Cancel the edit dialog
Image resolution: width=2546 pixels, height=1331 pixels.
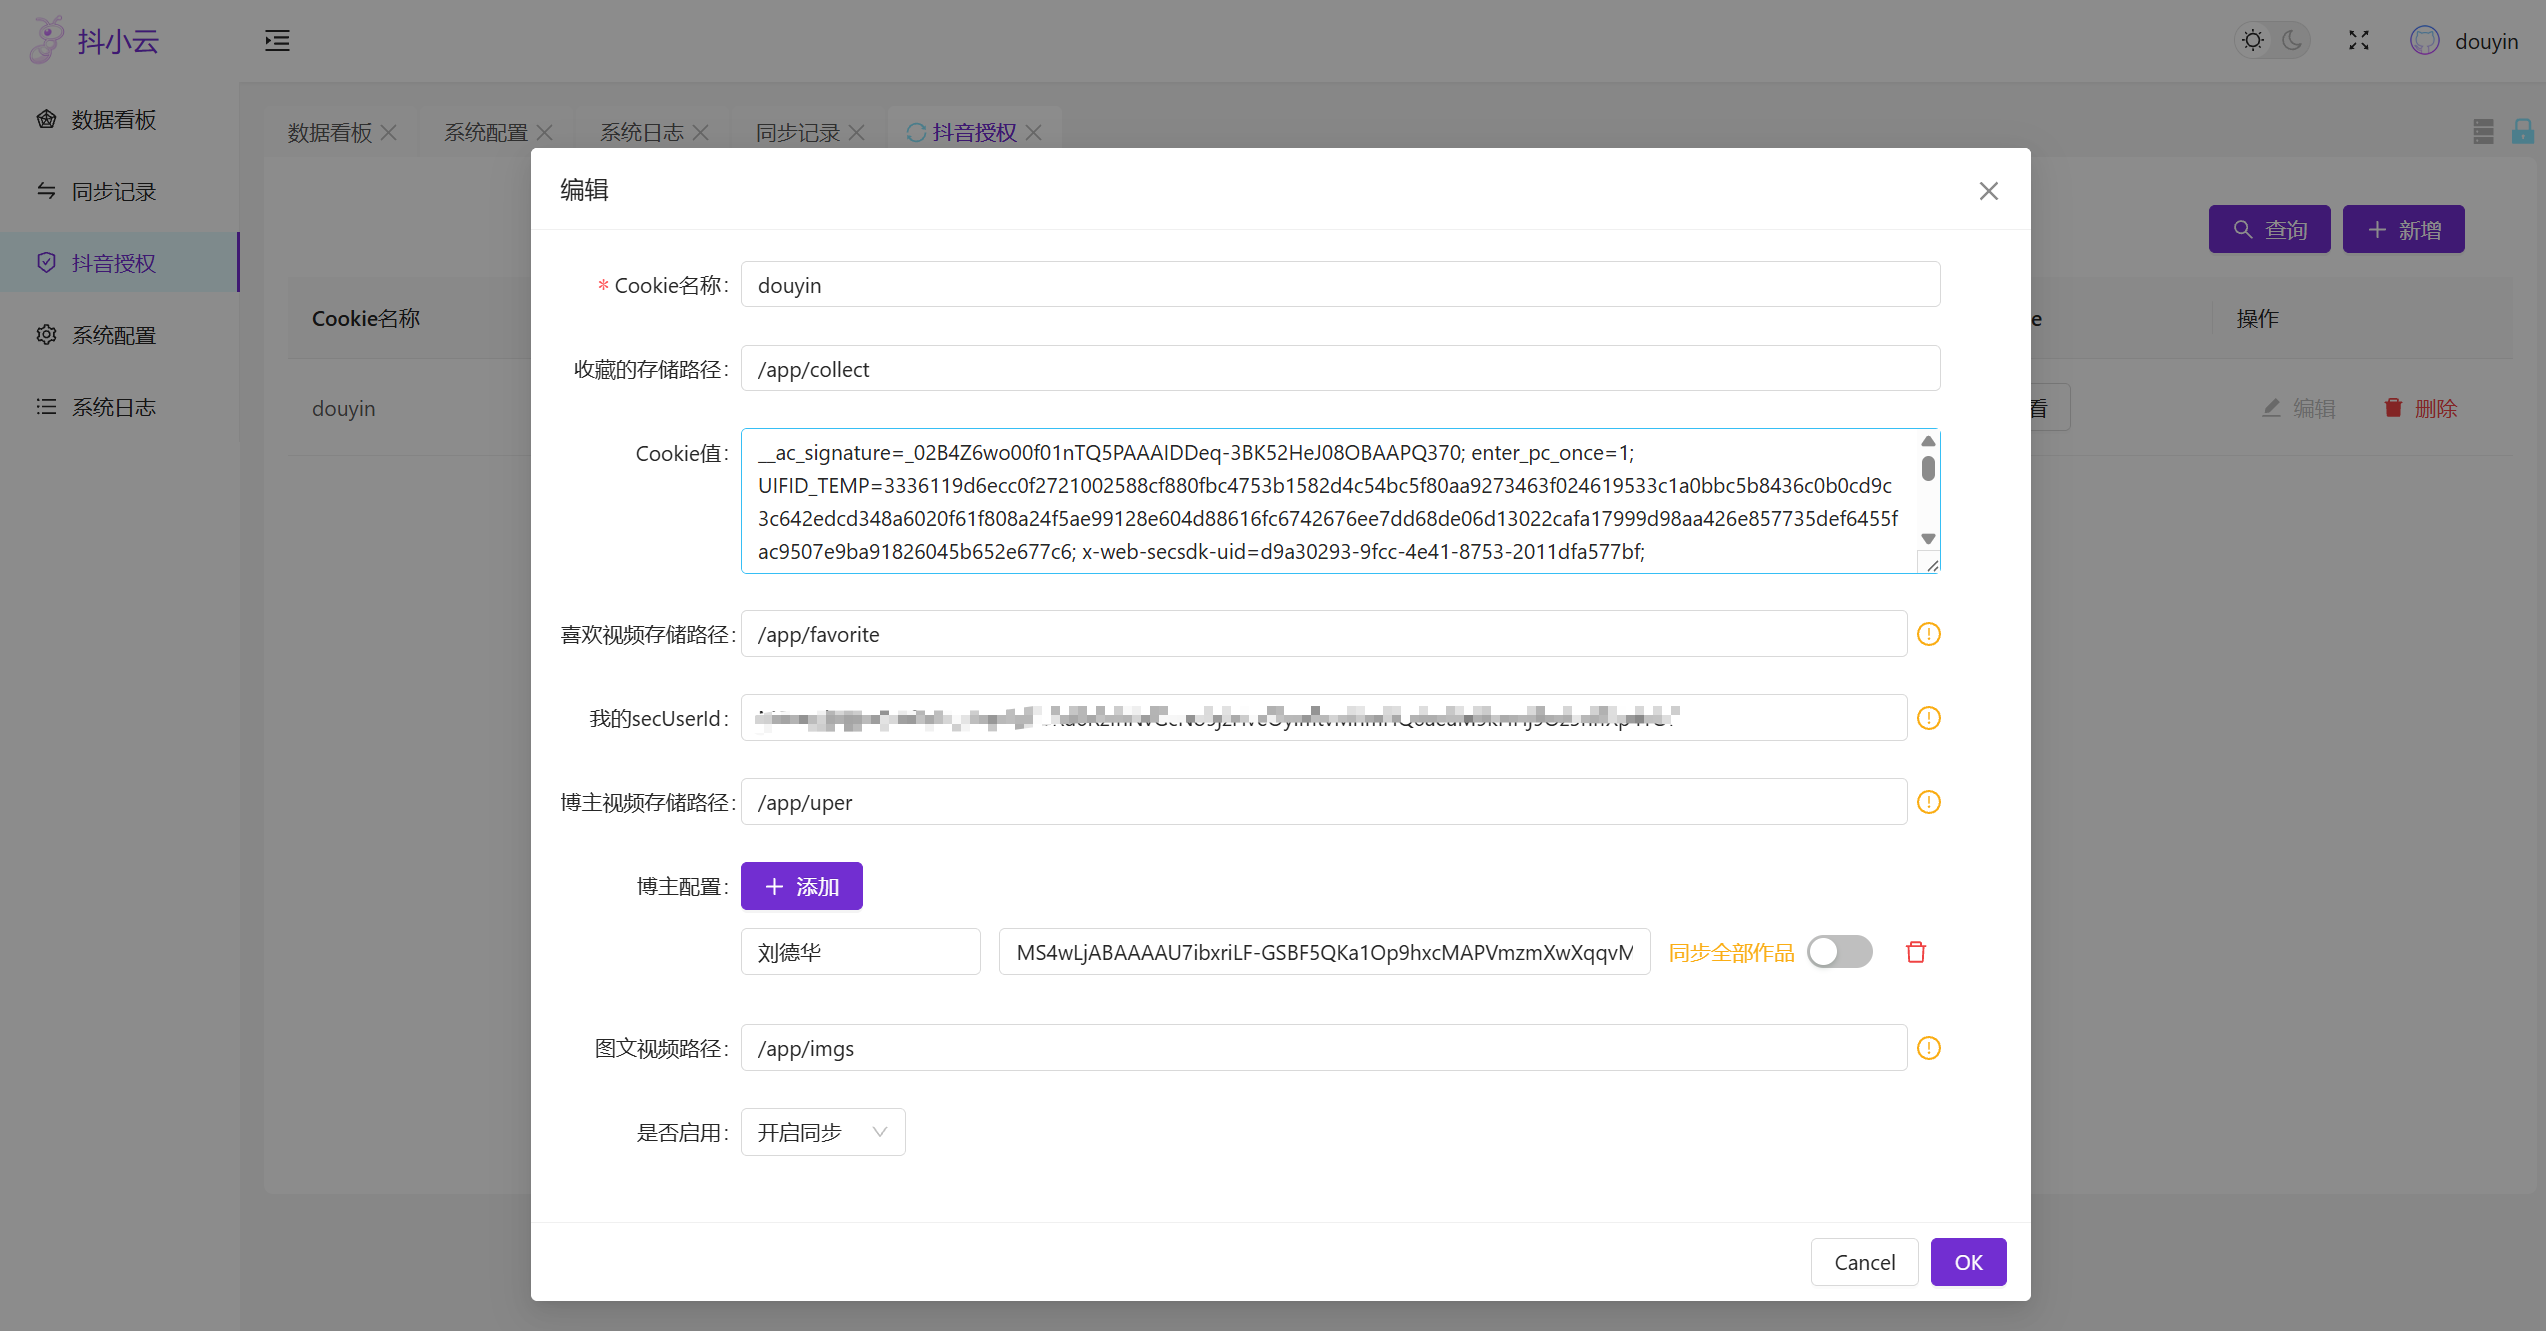point(1865,1262)
